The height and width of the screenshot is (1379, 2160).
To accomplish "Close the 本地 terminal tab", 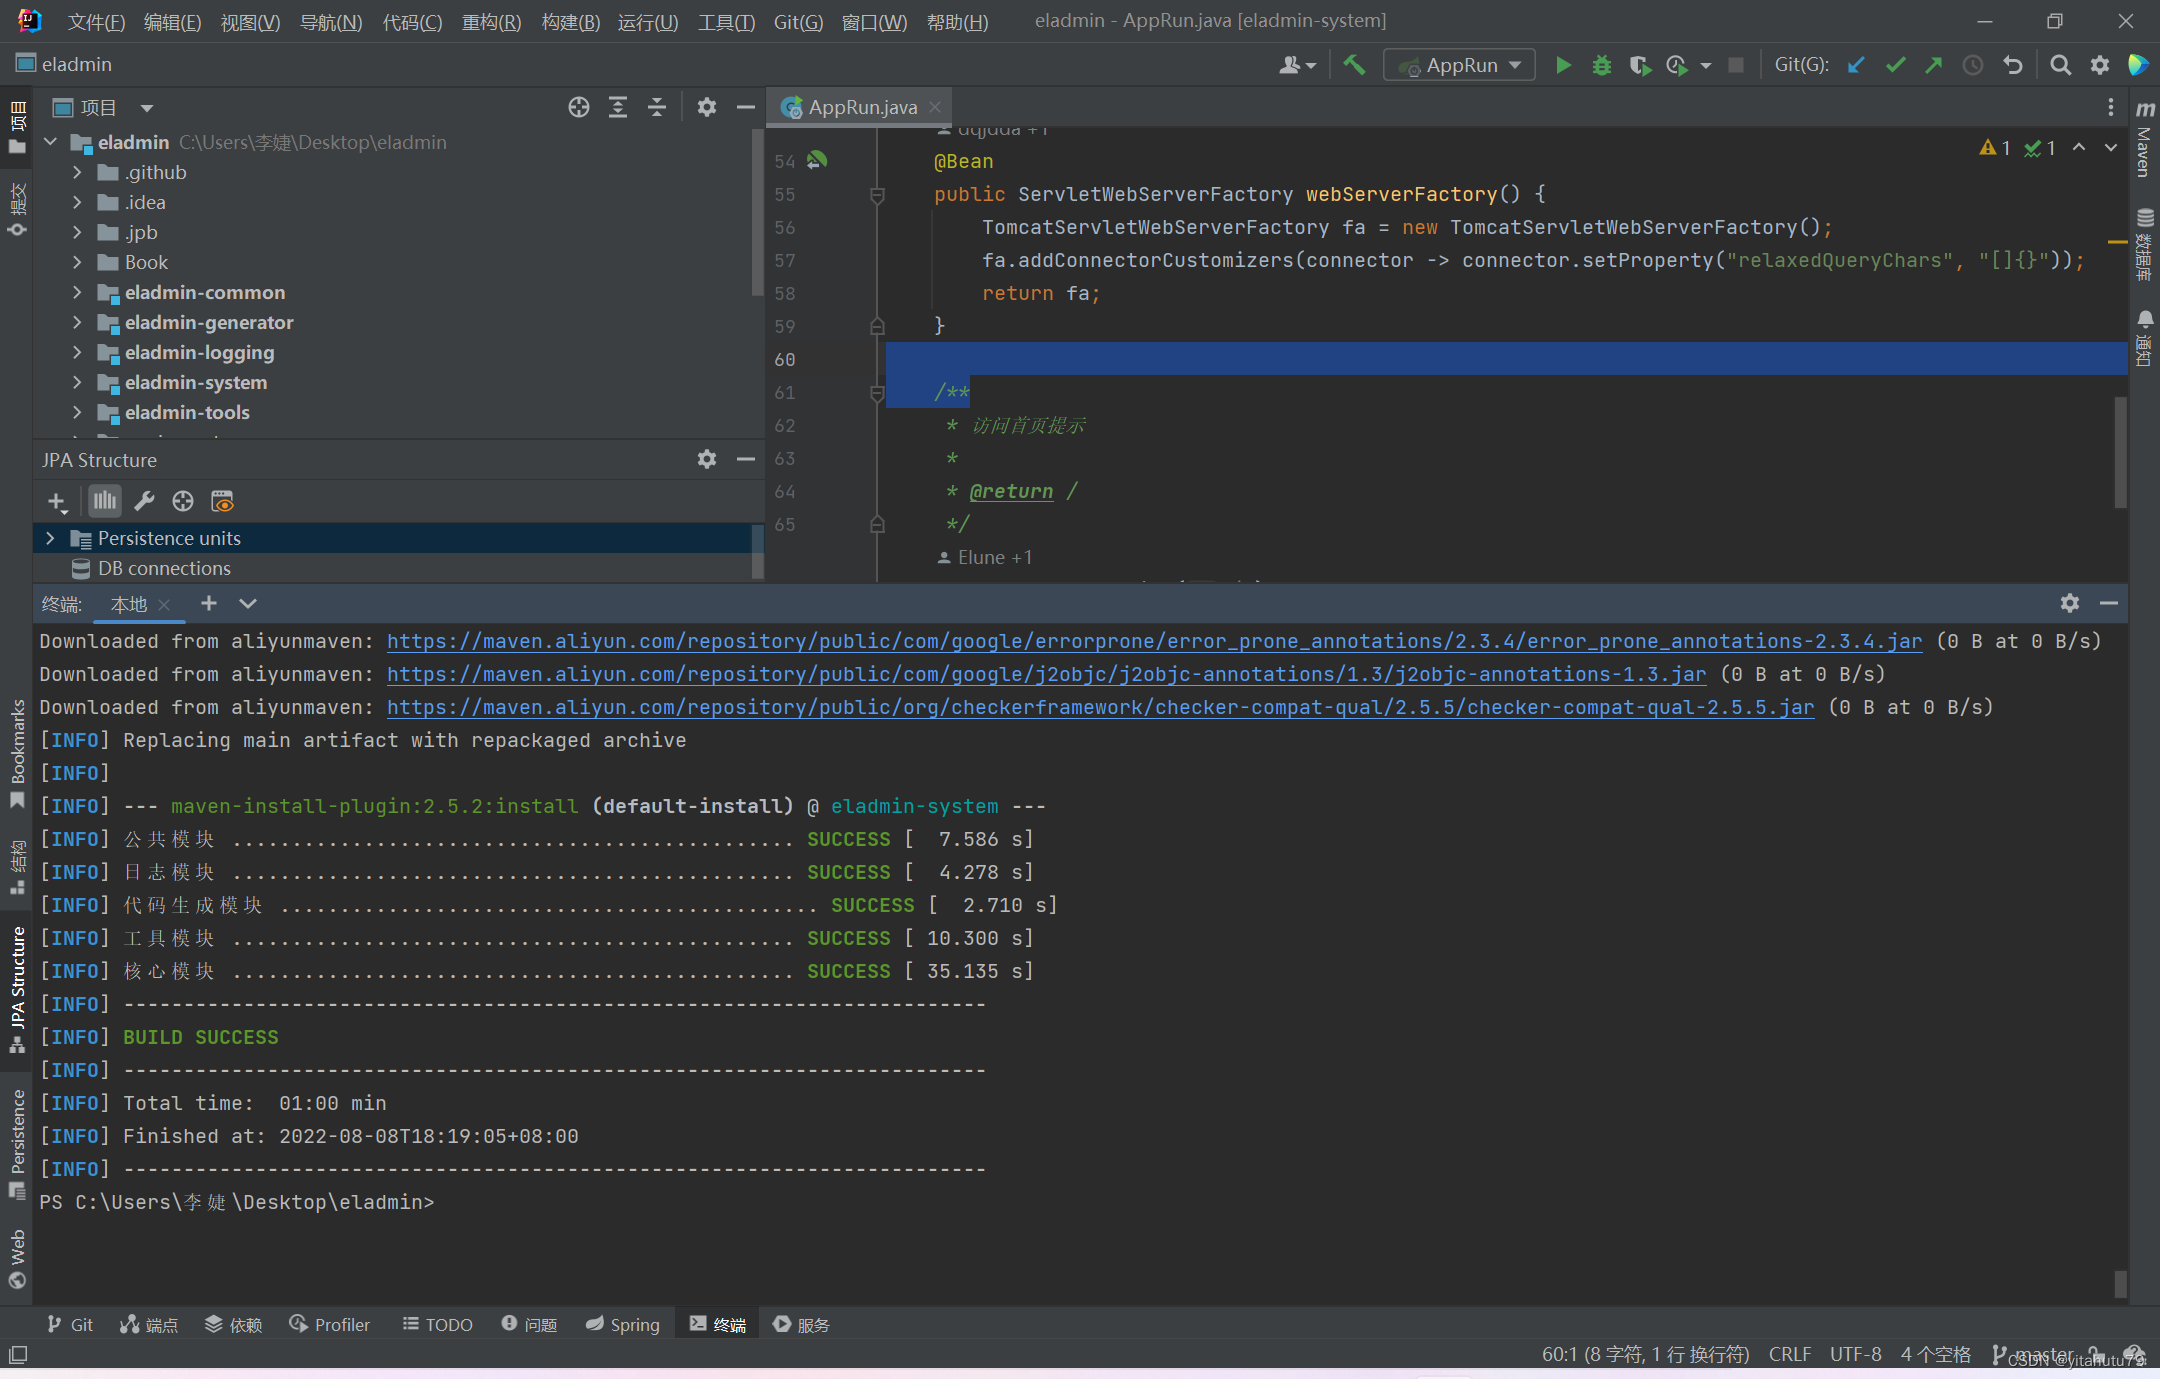I will (165, 604).
